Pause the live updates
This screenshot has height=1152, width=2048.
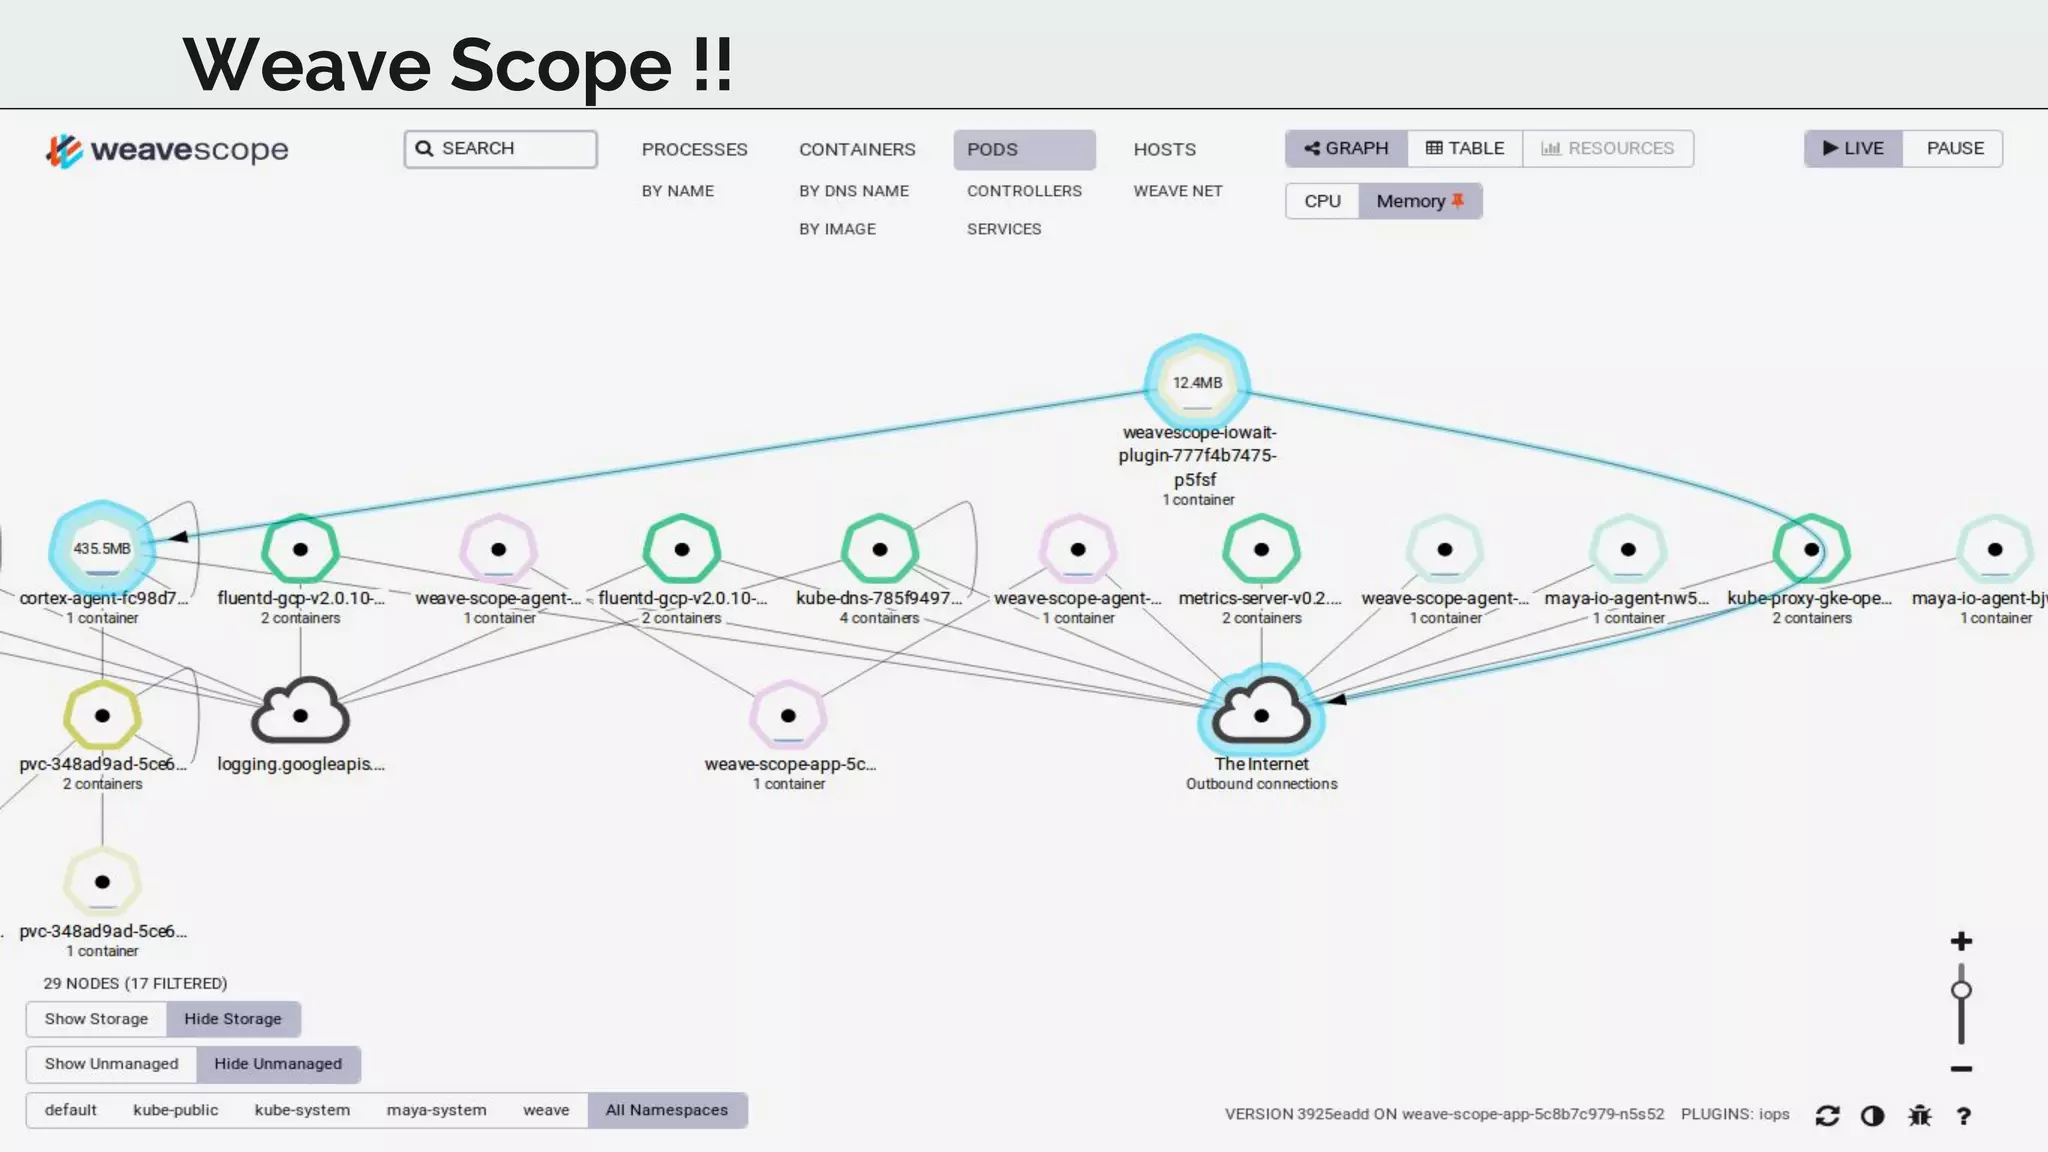[x=1954, y=148]
